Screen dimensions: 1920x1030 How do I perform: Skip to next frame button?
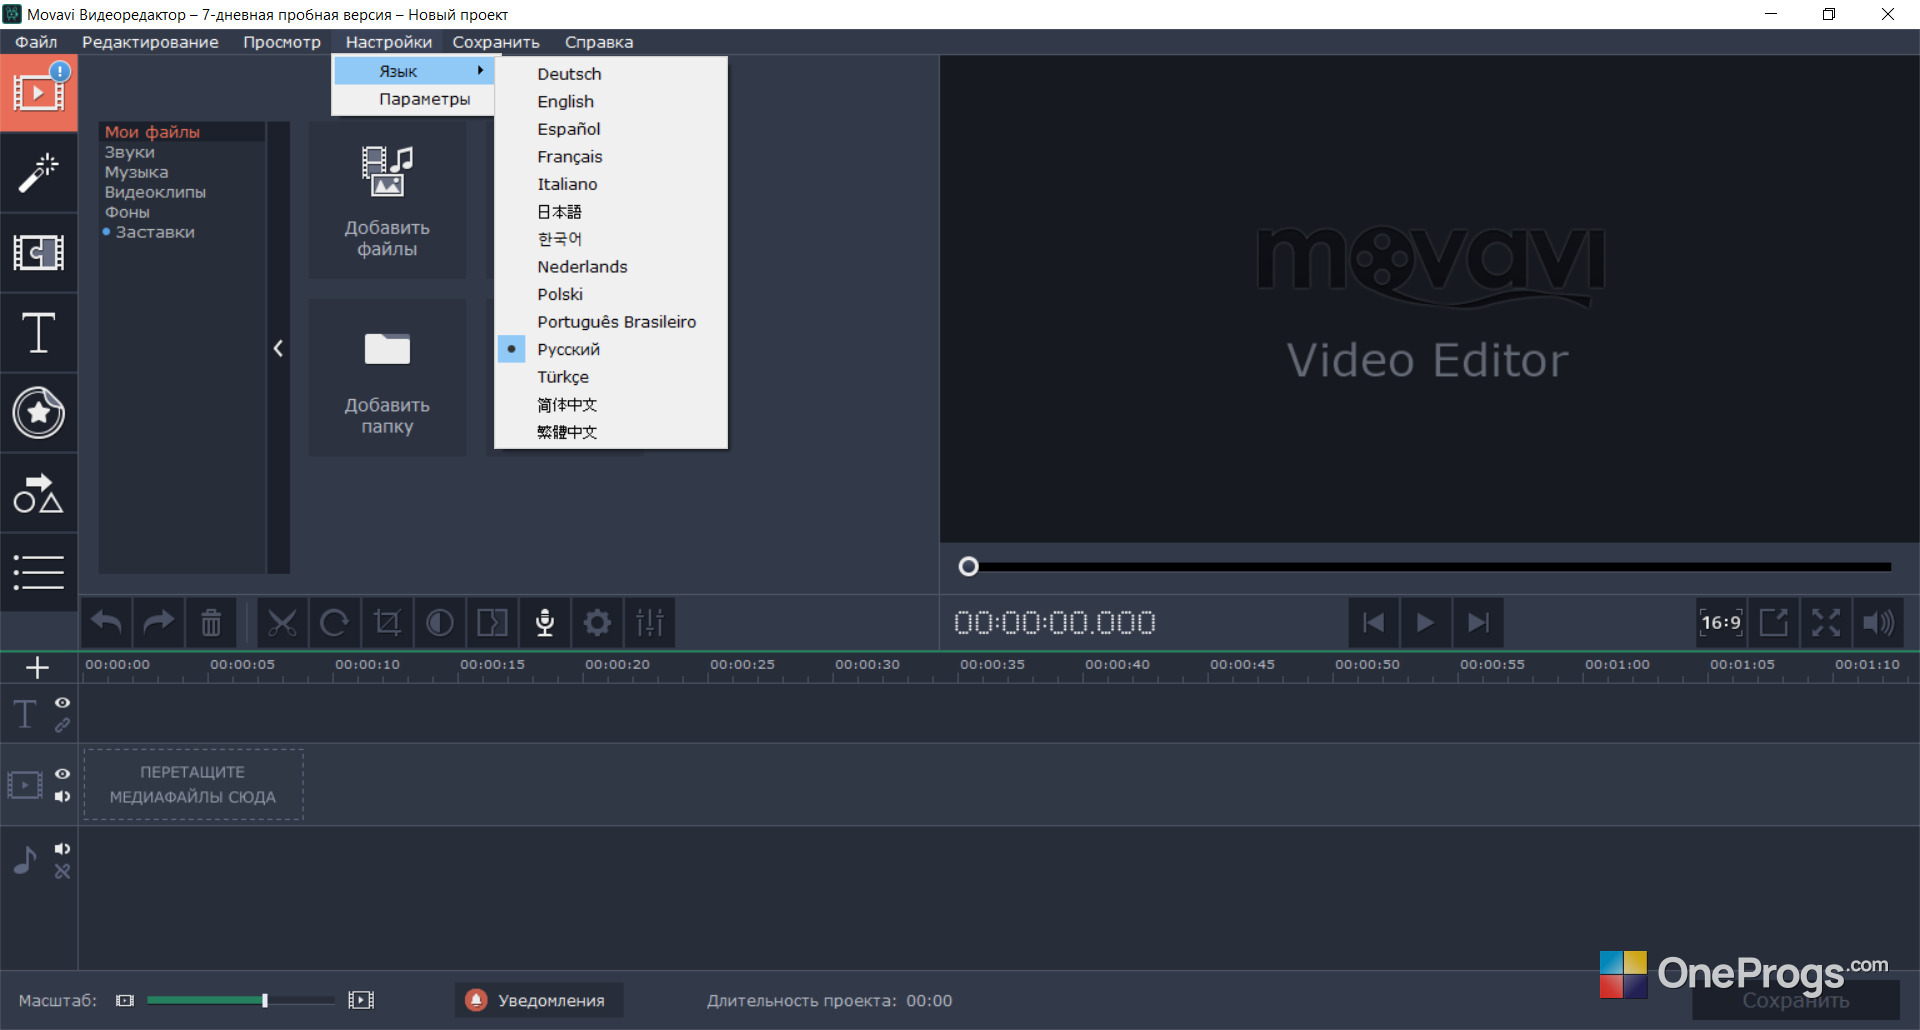click(x=1478, y=623)
